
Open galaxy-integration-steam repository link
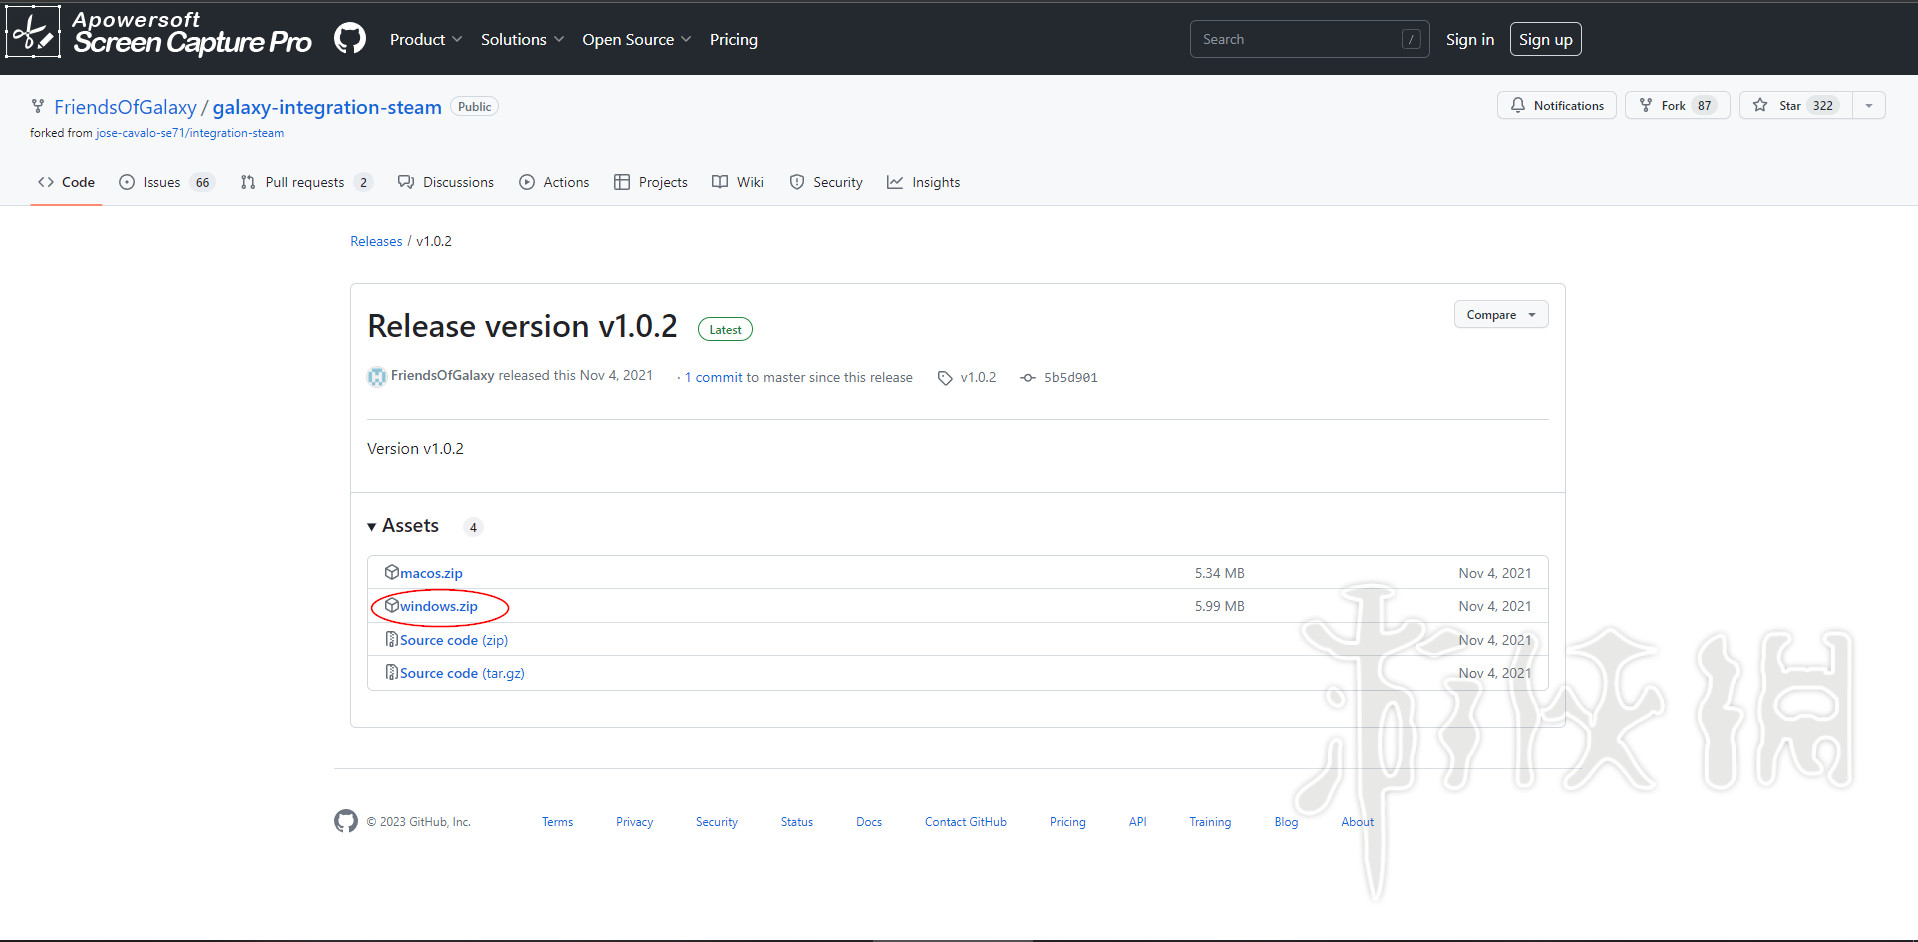[x=327, y=107]
